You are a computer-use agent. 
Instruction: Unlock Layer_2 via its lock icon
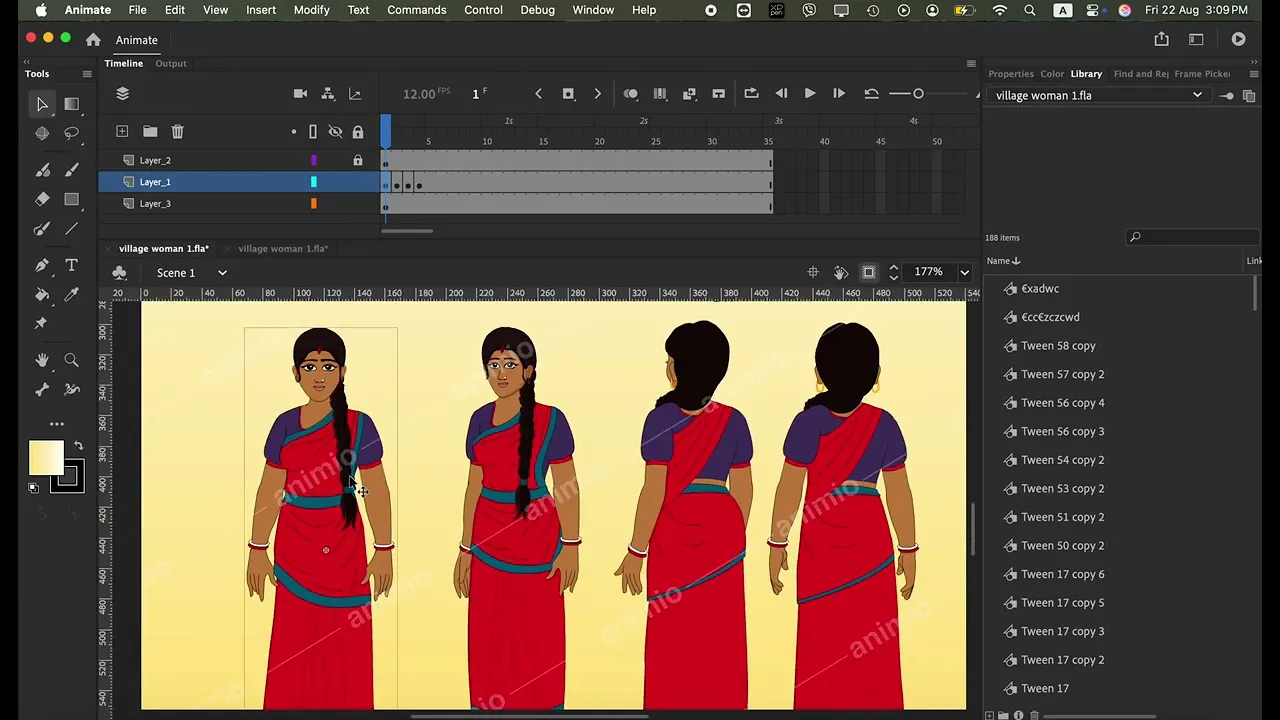tap(358, 160)
